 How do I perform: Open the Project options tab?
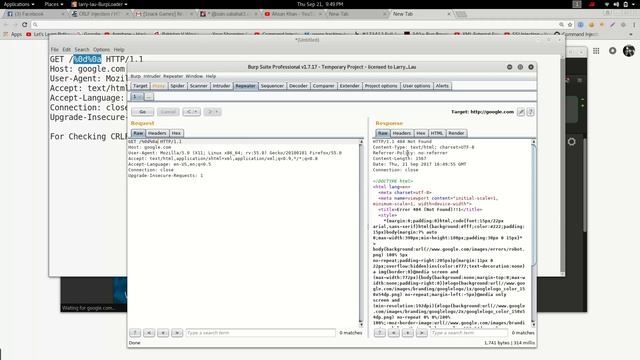(x=381, y=86)
